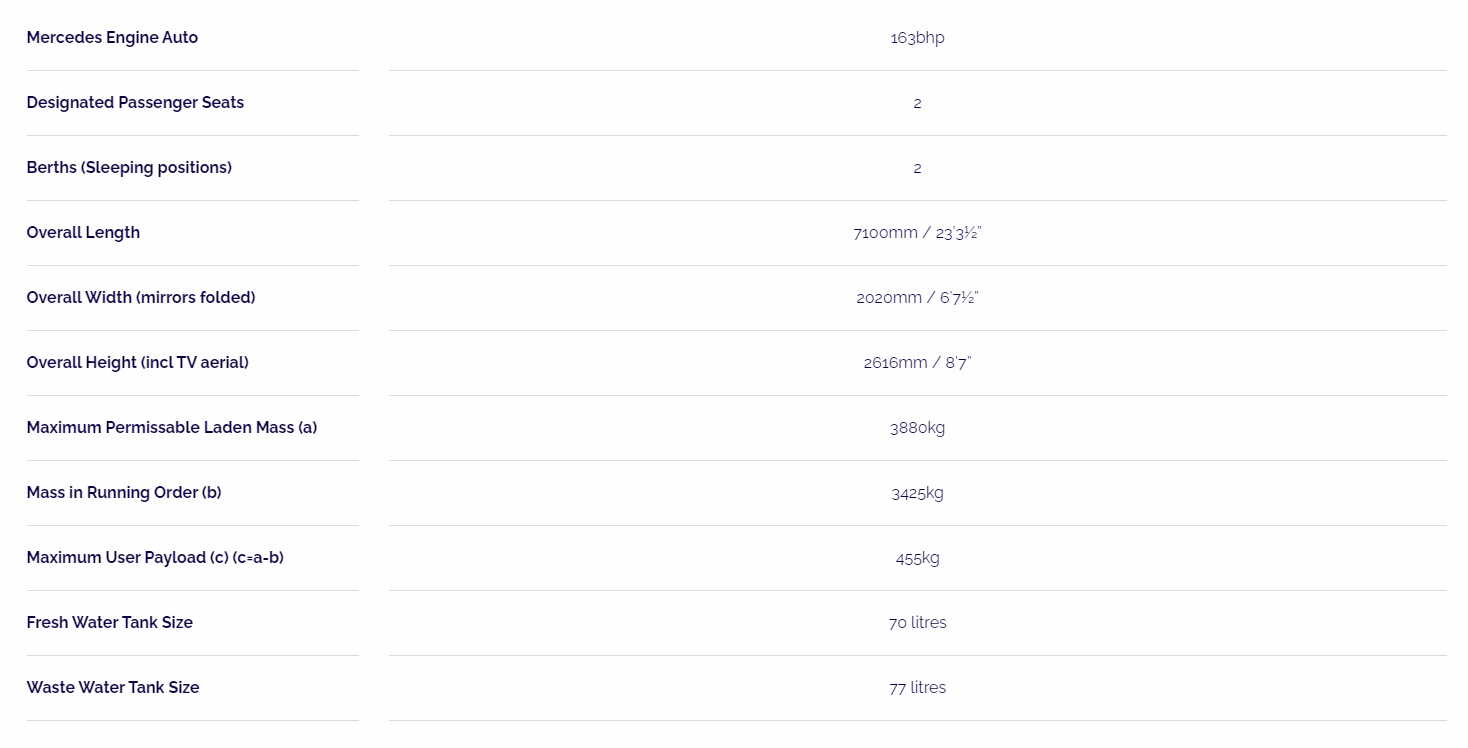This screenshot has height=748, width=1468.
Task: Click the 3425kg running order value
Action: point(917,493)
